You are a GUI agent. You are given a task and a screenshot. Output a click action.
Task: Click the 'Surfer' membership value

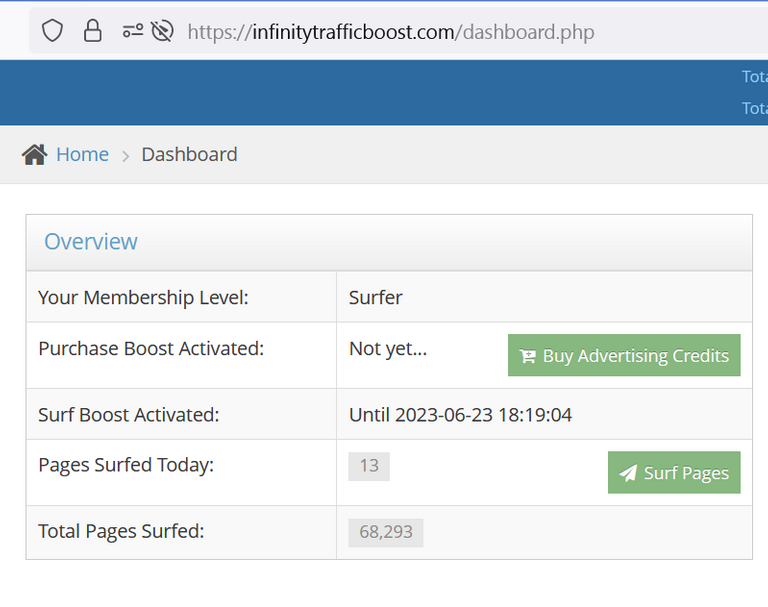(x=376, y=297)
